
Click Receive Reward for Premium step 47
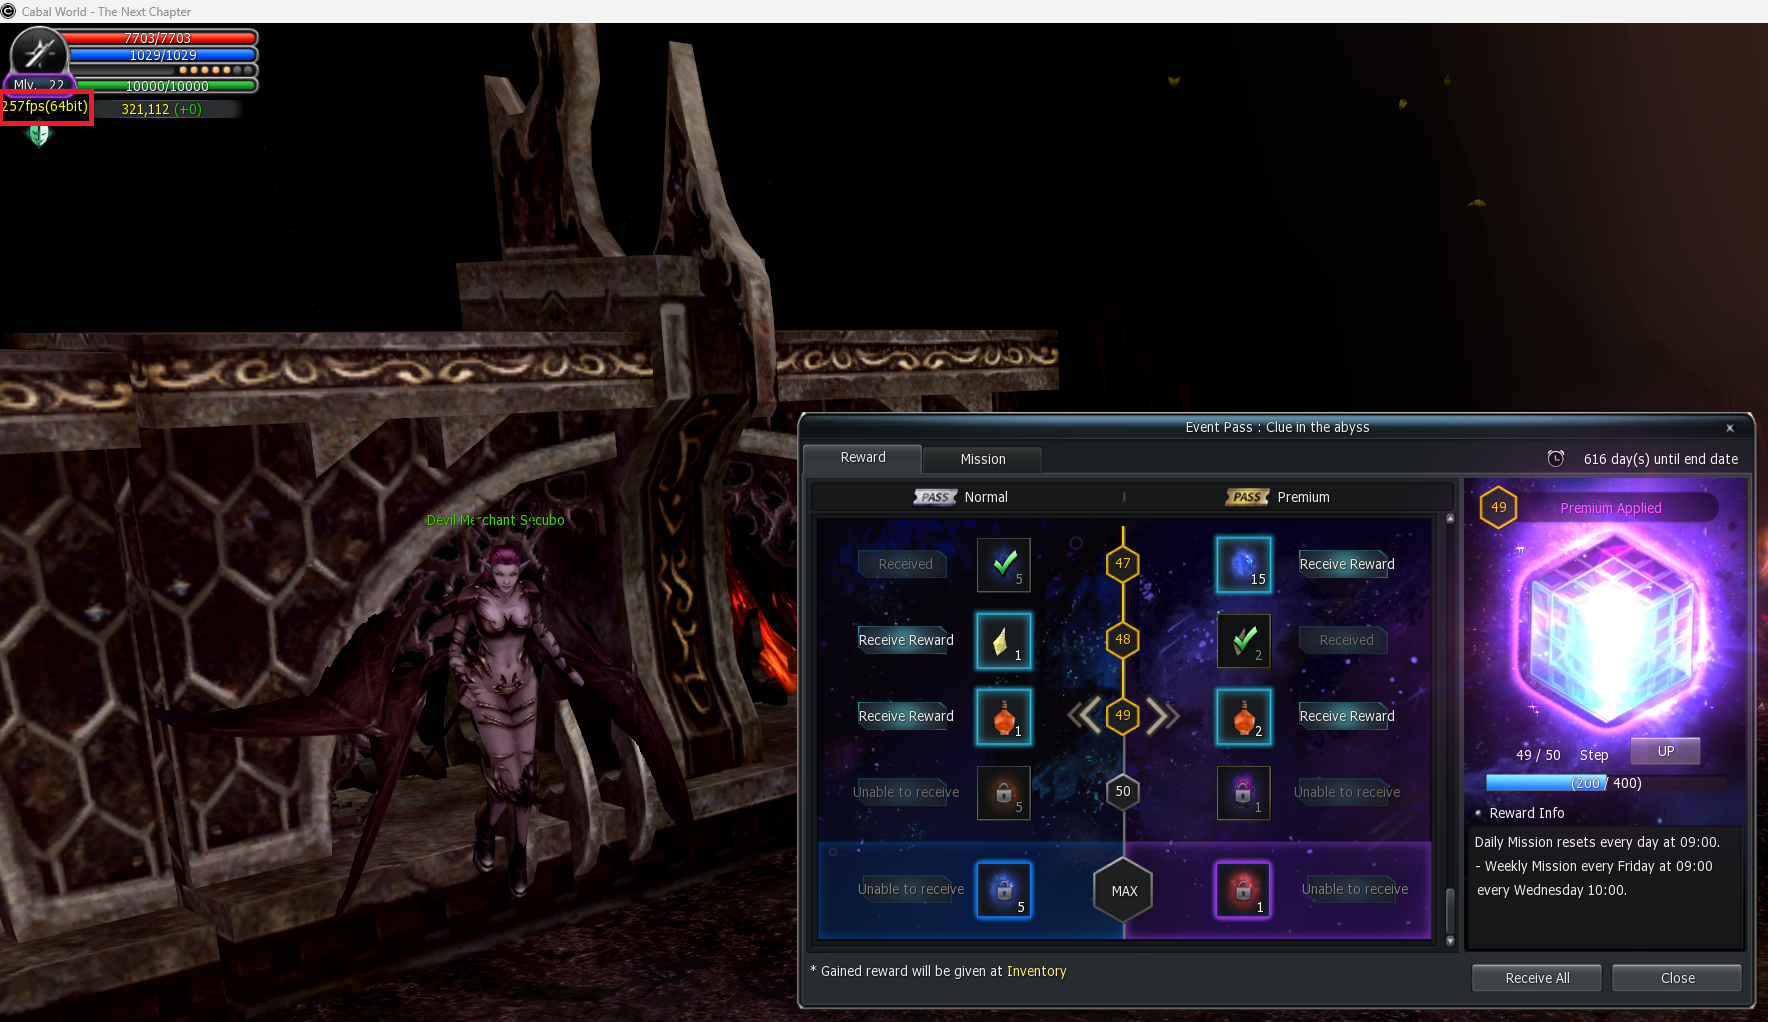click(1346, 565)
